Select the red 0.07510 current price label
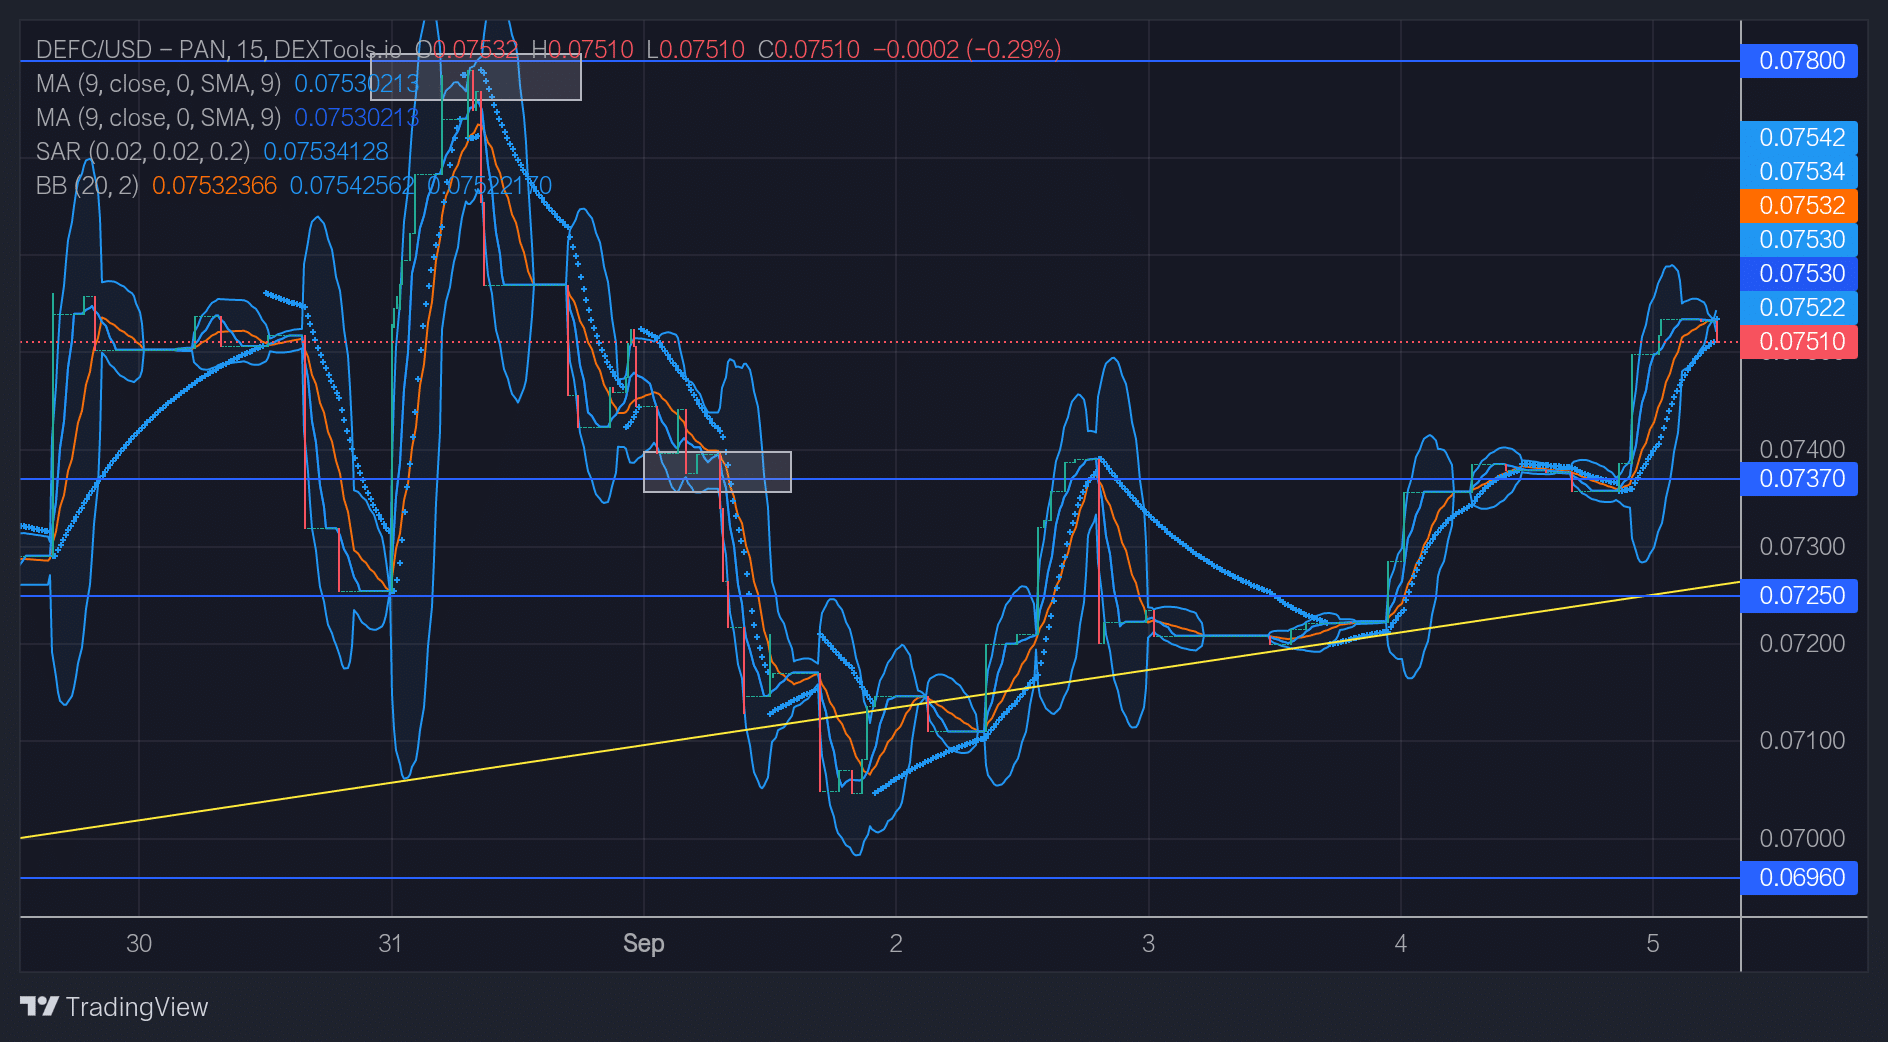Screen dimensions: 1888x1042 coord(1800,342)
